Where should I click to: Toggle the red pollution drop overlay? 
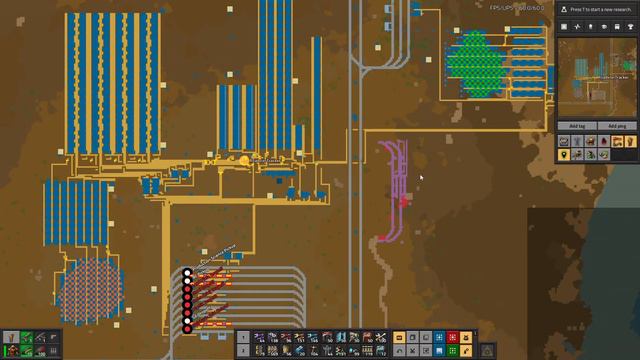coord(604,141)
